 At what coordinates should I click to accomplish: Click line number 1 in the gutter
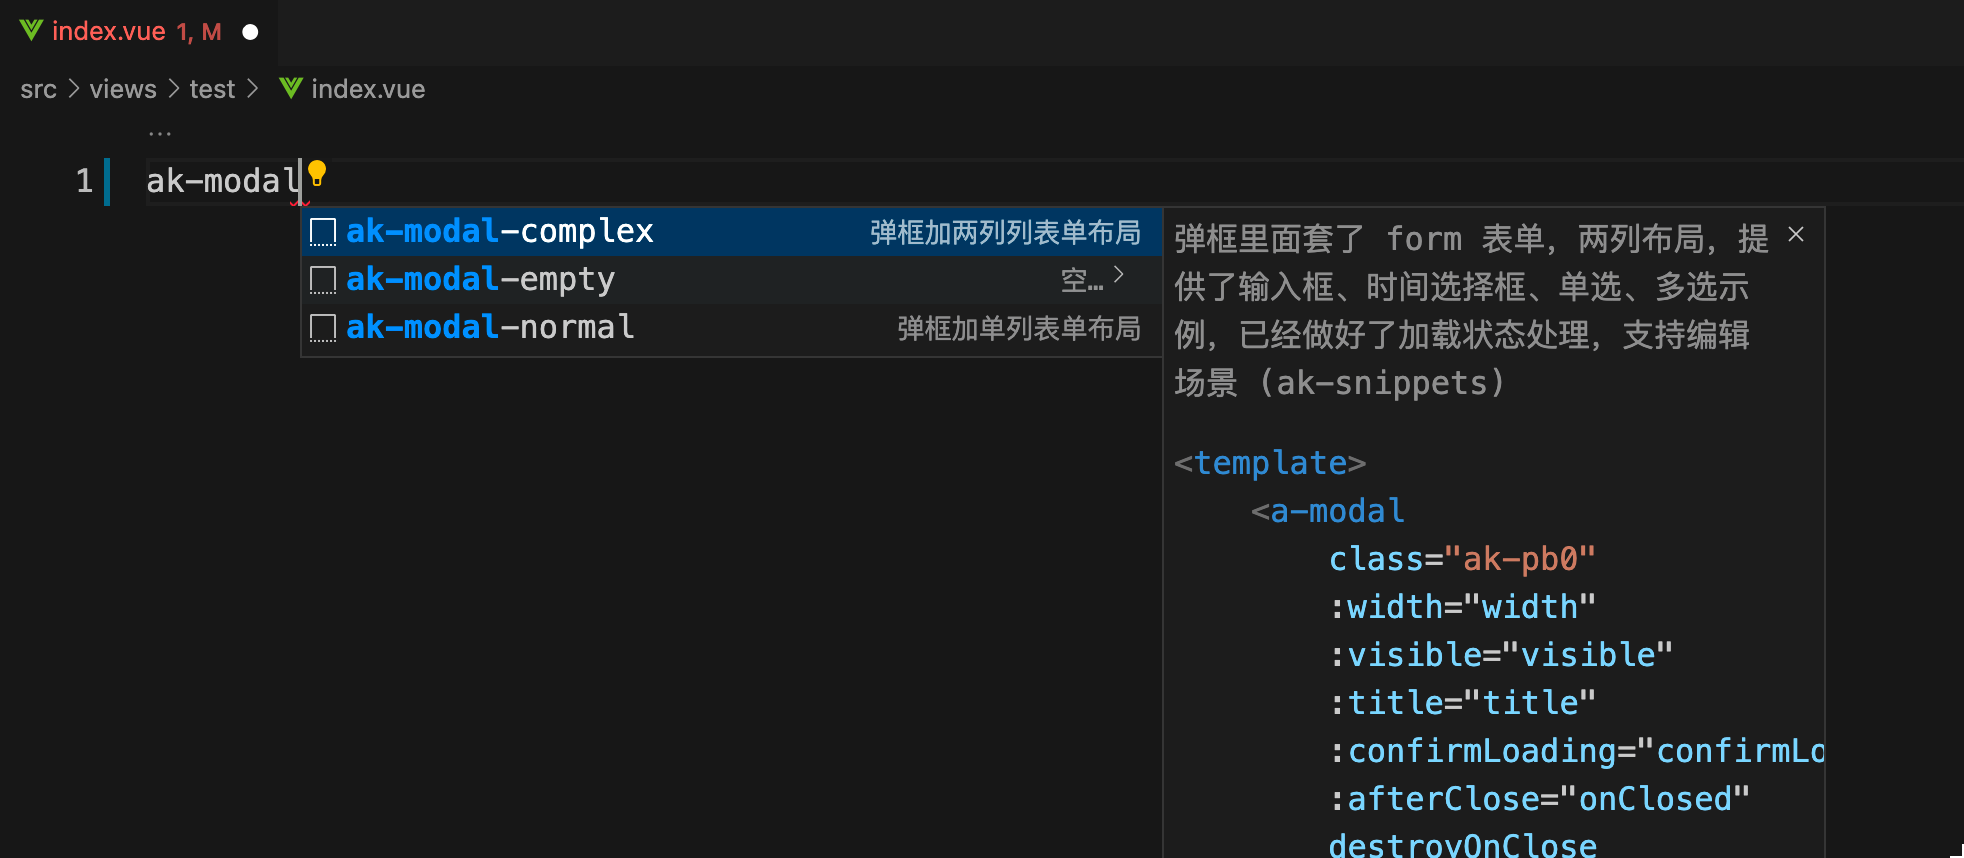point(84,181)
